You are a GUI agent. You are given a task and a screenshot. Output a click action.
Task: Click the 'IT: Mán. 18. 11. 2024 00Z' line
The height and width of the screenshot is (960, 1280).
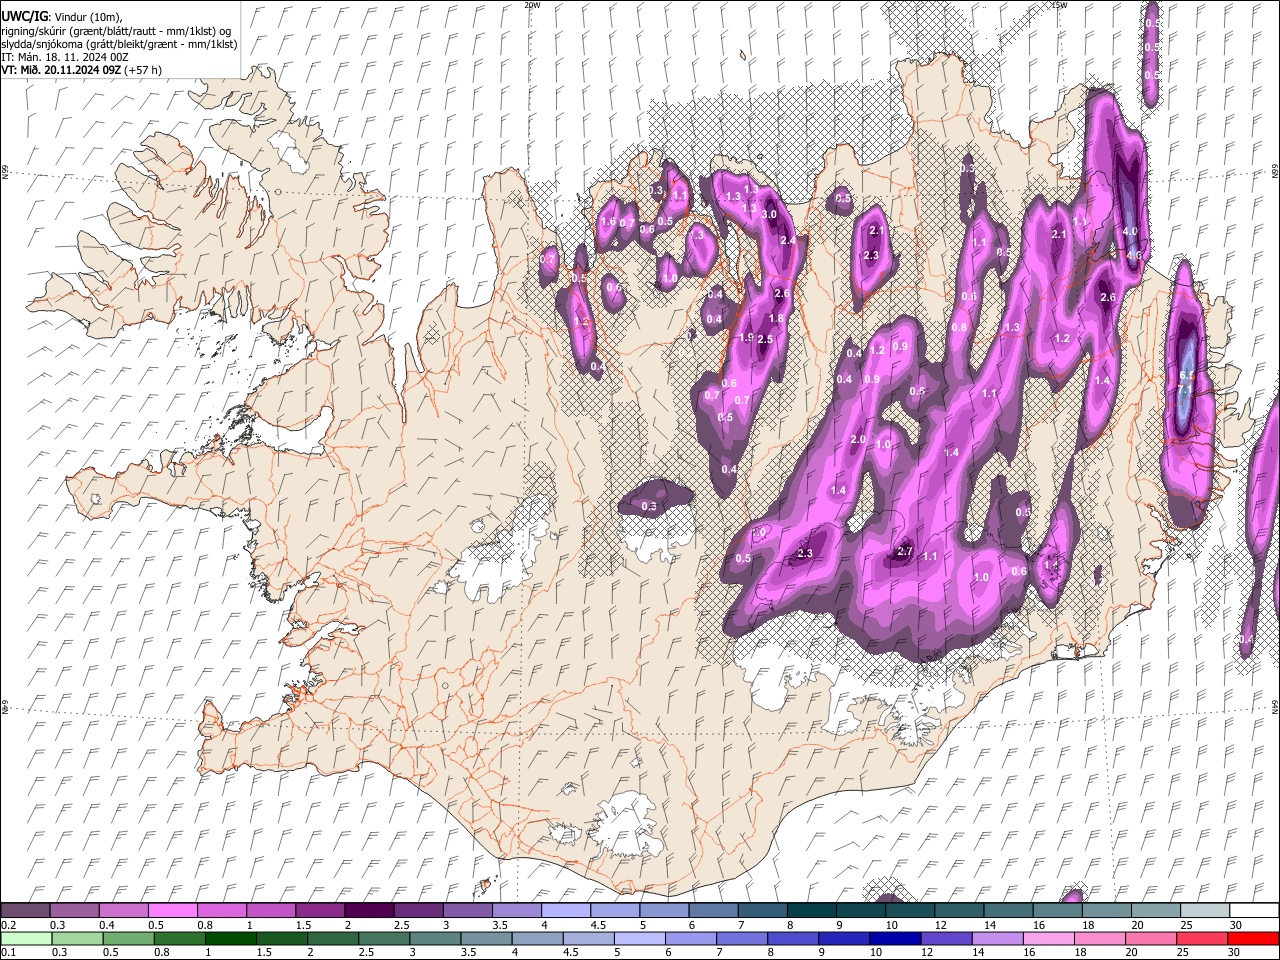pyautogui.click(x=65, y=57)
